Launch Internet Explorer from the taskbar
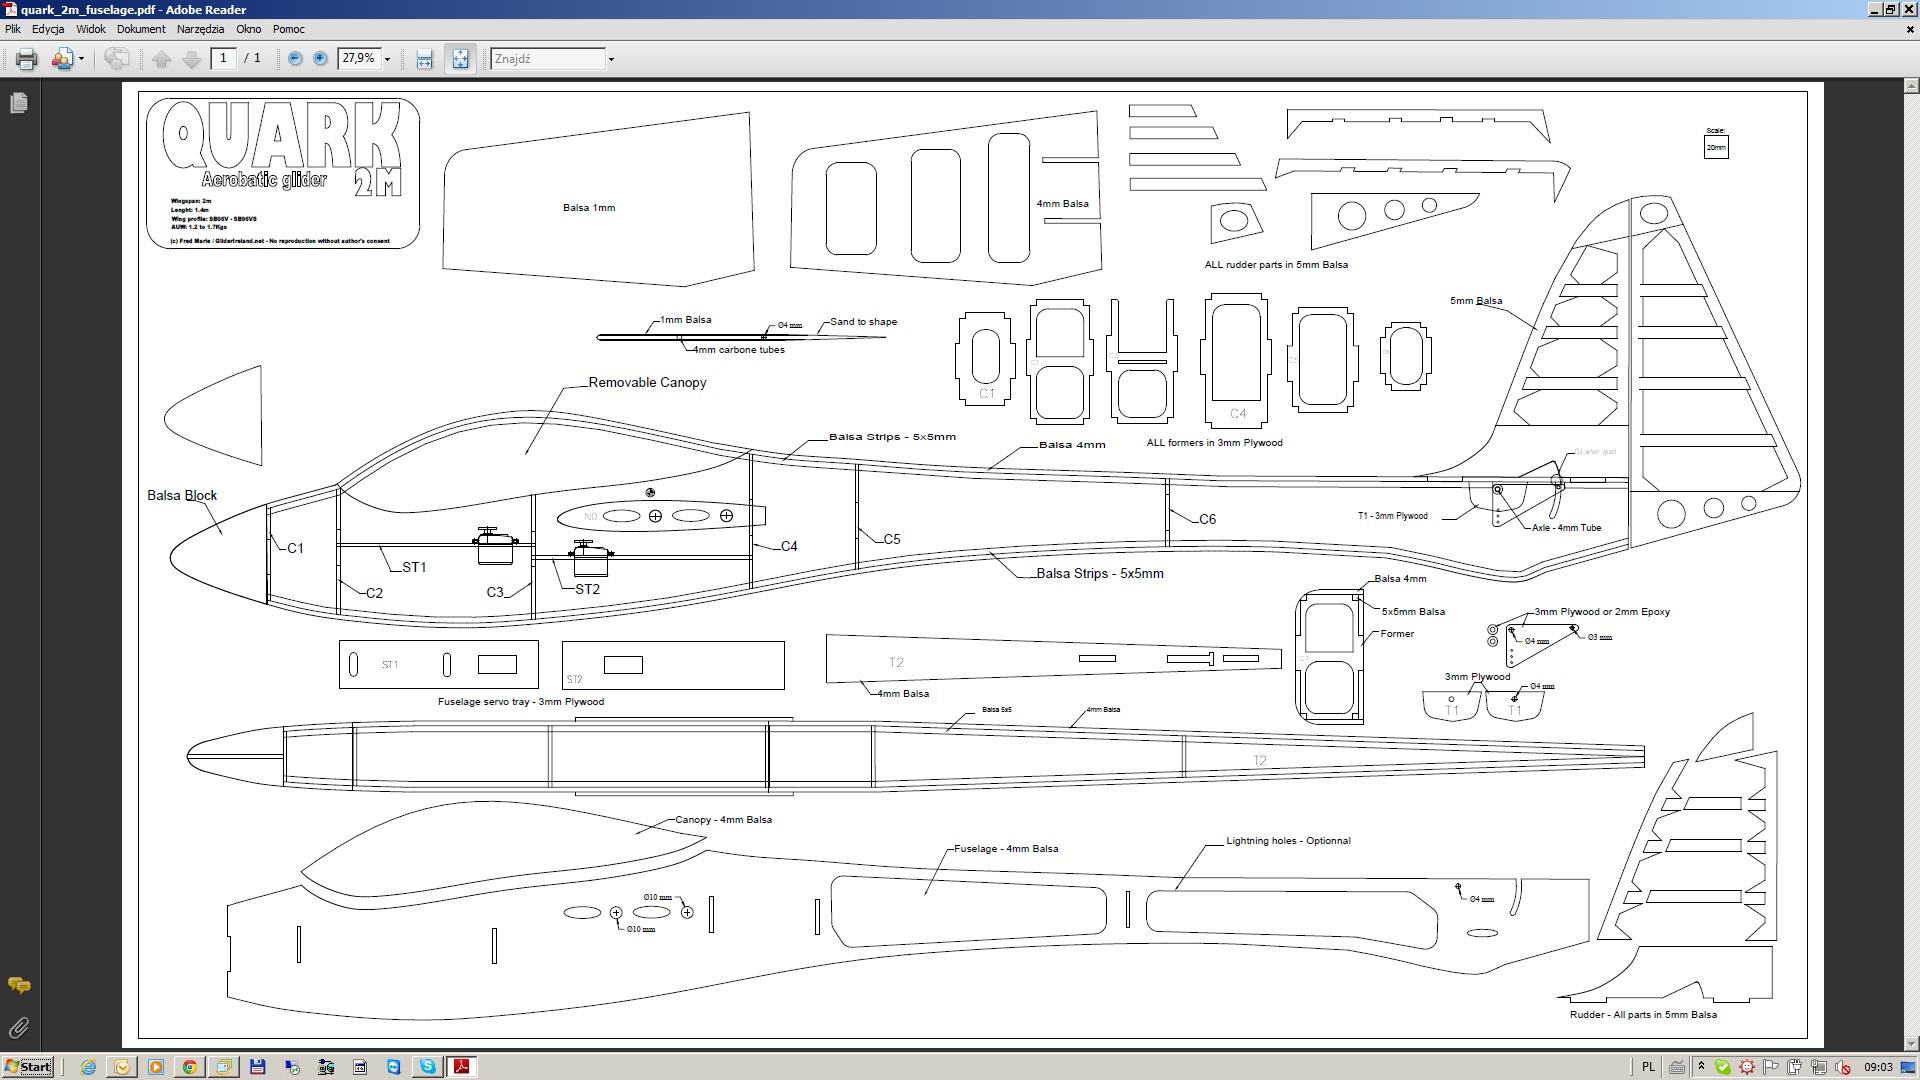 point(88,1067)
